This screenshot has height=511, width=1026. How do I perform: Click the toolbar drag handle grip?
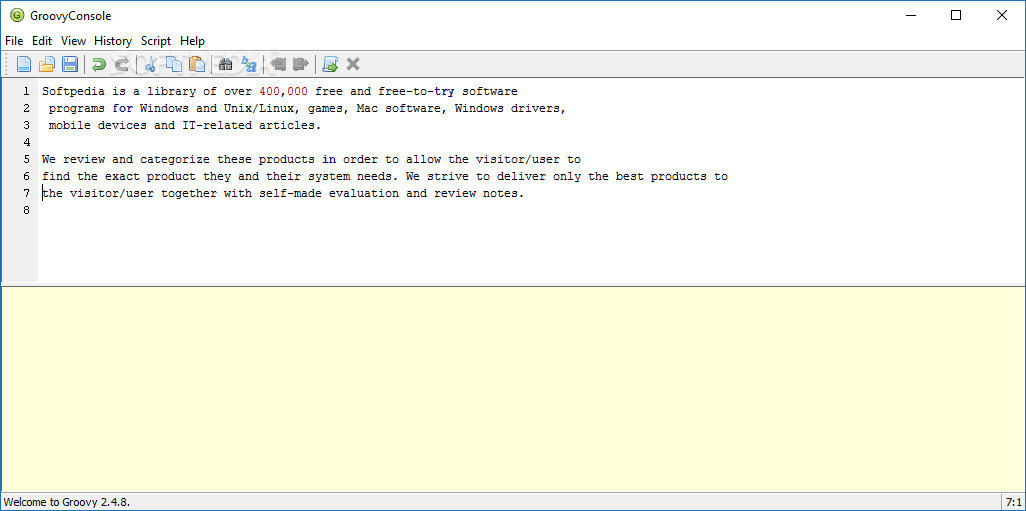click(8, 64)
